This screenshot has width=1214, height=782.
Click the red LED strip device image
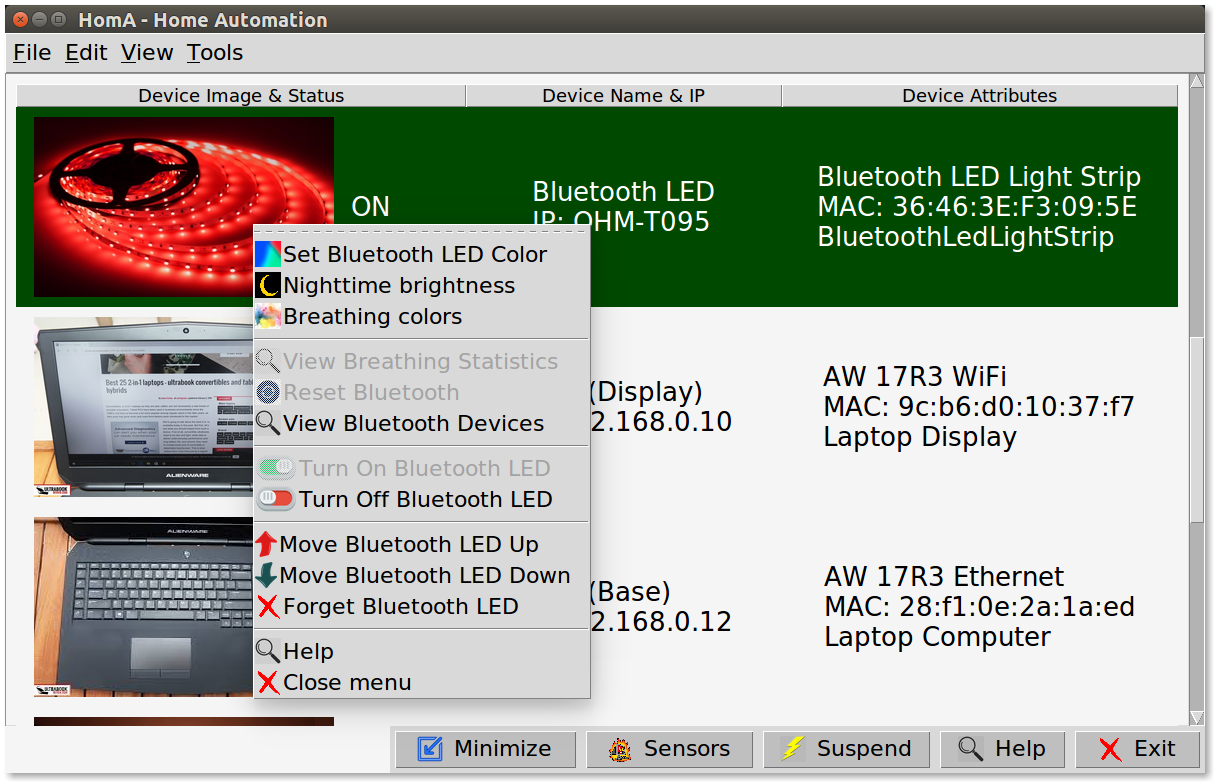point(184,207)
